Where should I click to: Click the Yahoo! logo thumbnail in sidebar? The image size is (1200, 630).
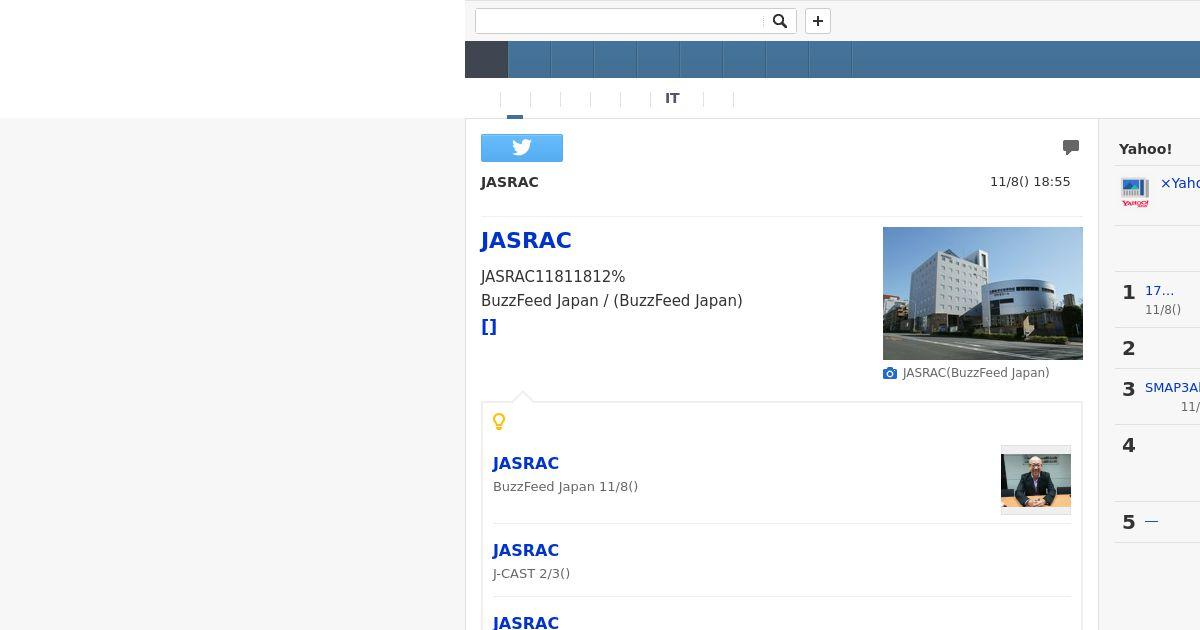click(x=1135, y=193)
